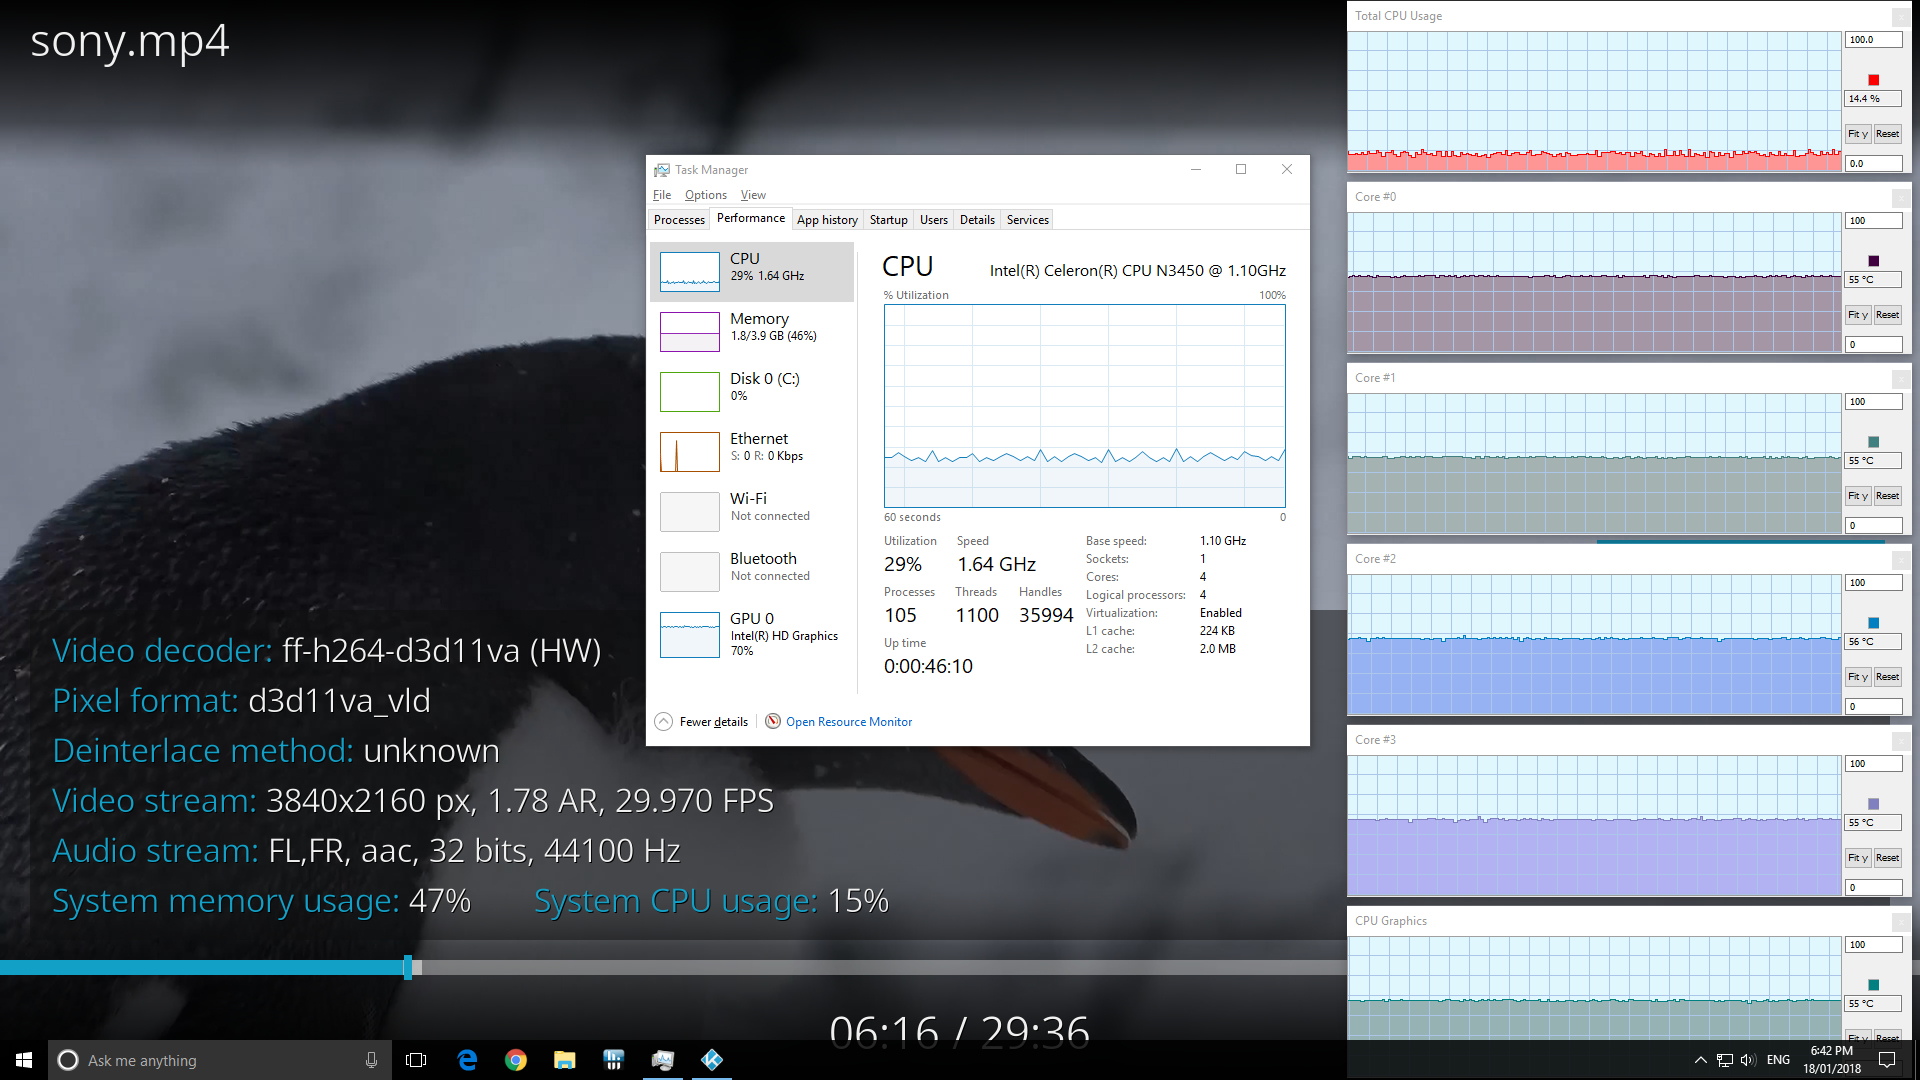The image size is (1920, 1080).
Task: Edit CPU Graphics max value 100 field
Action: click(1873, 945)
